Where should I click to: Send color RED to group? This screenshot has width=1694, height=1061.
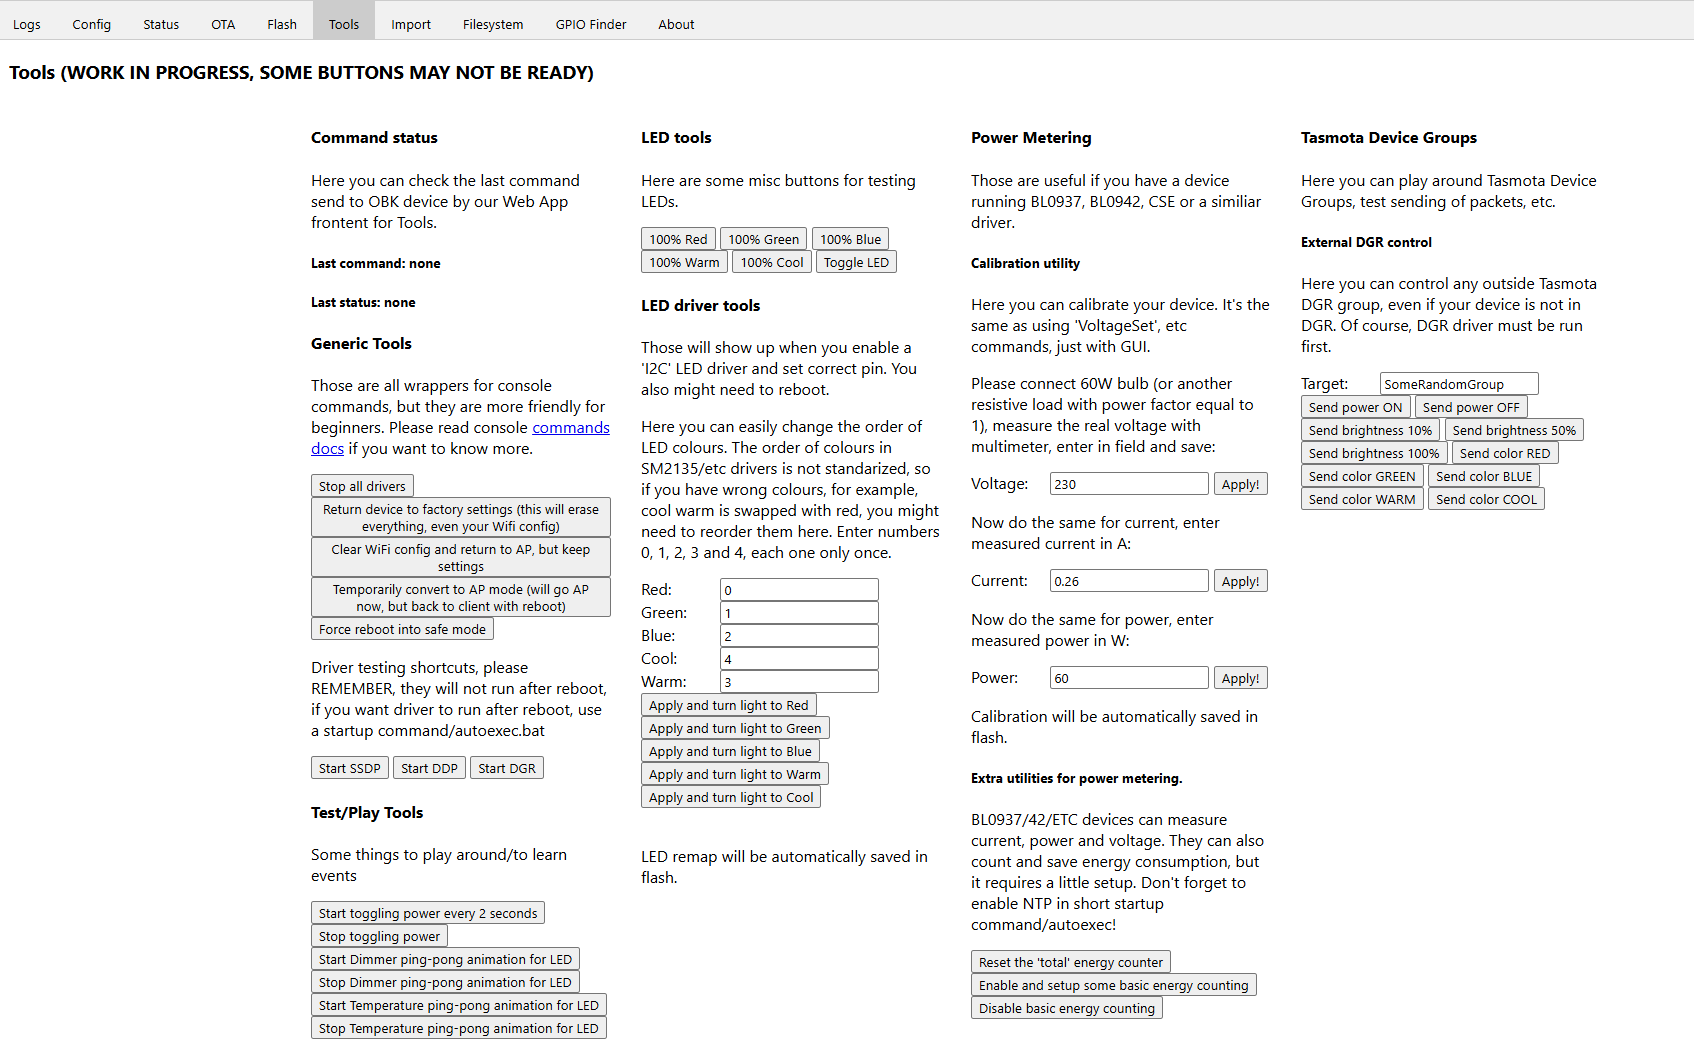click(1505, 453)
